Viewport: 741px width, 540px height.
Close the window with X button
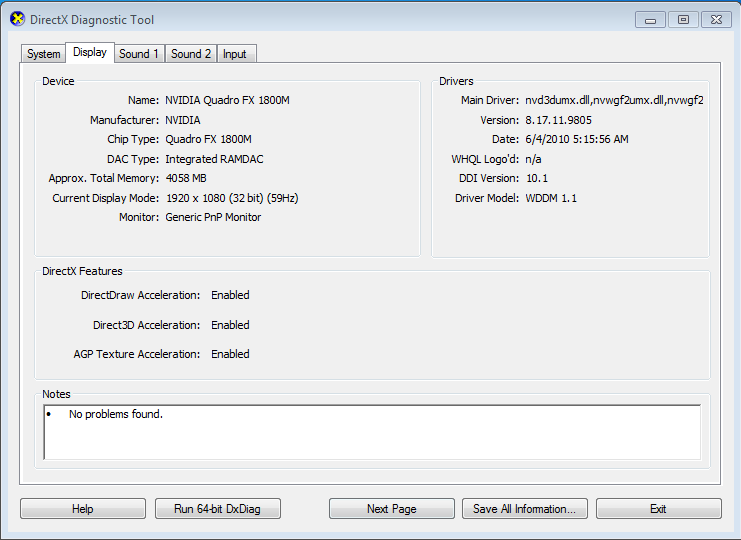tap(716, 20)
